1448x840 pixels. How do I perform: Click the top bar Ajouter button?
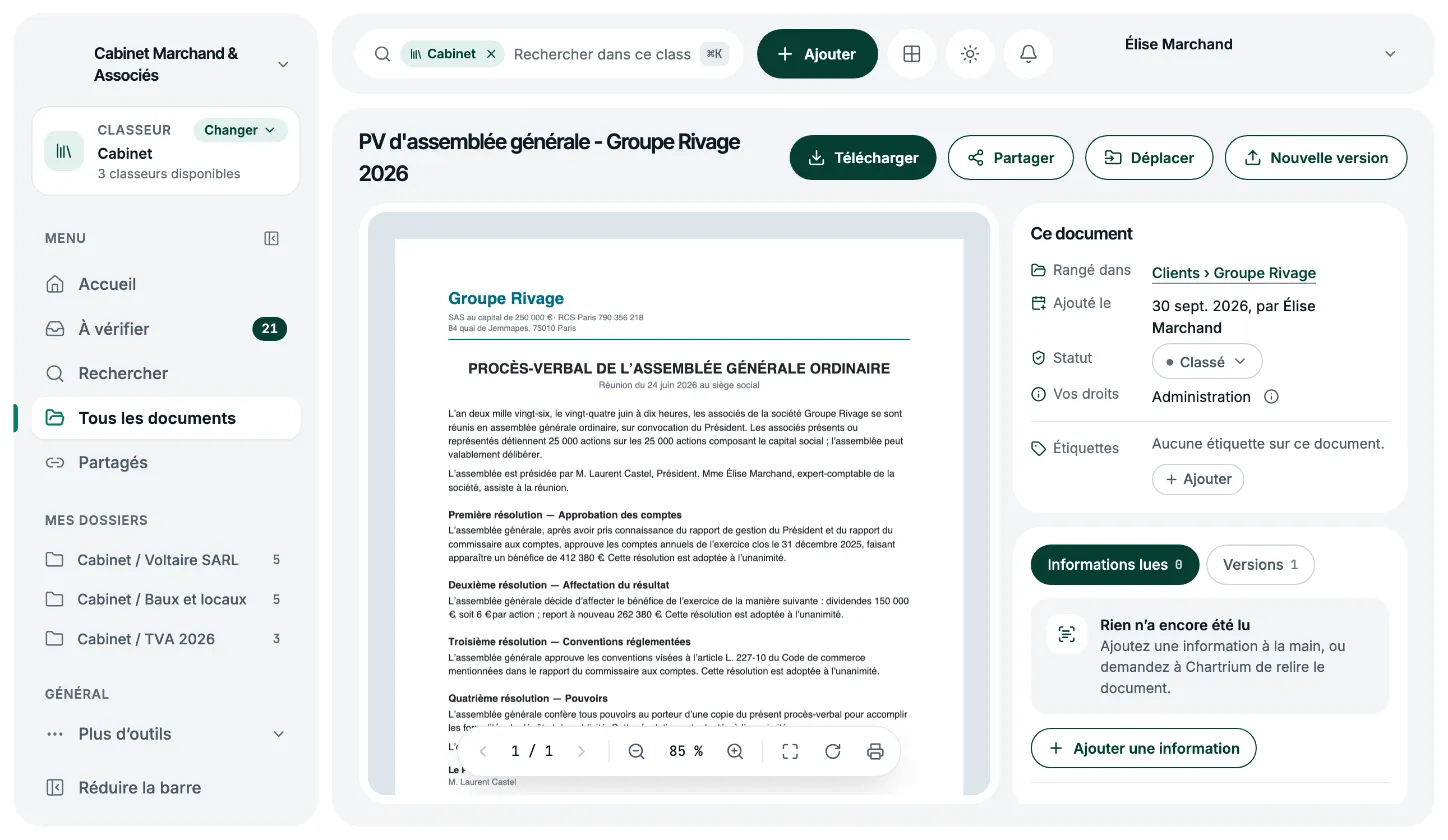click(x=817, y=54)
